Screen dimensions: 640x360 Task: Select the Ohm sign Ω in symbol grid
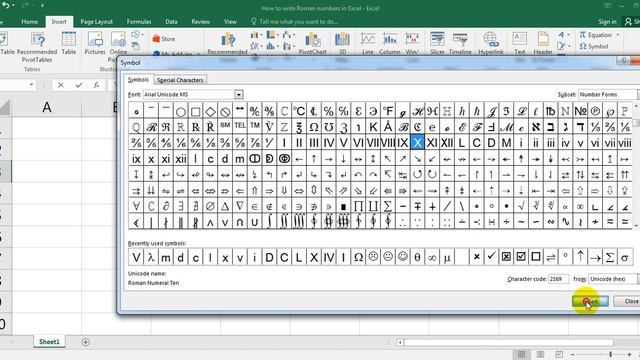314,127
